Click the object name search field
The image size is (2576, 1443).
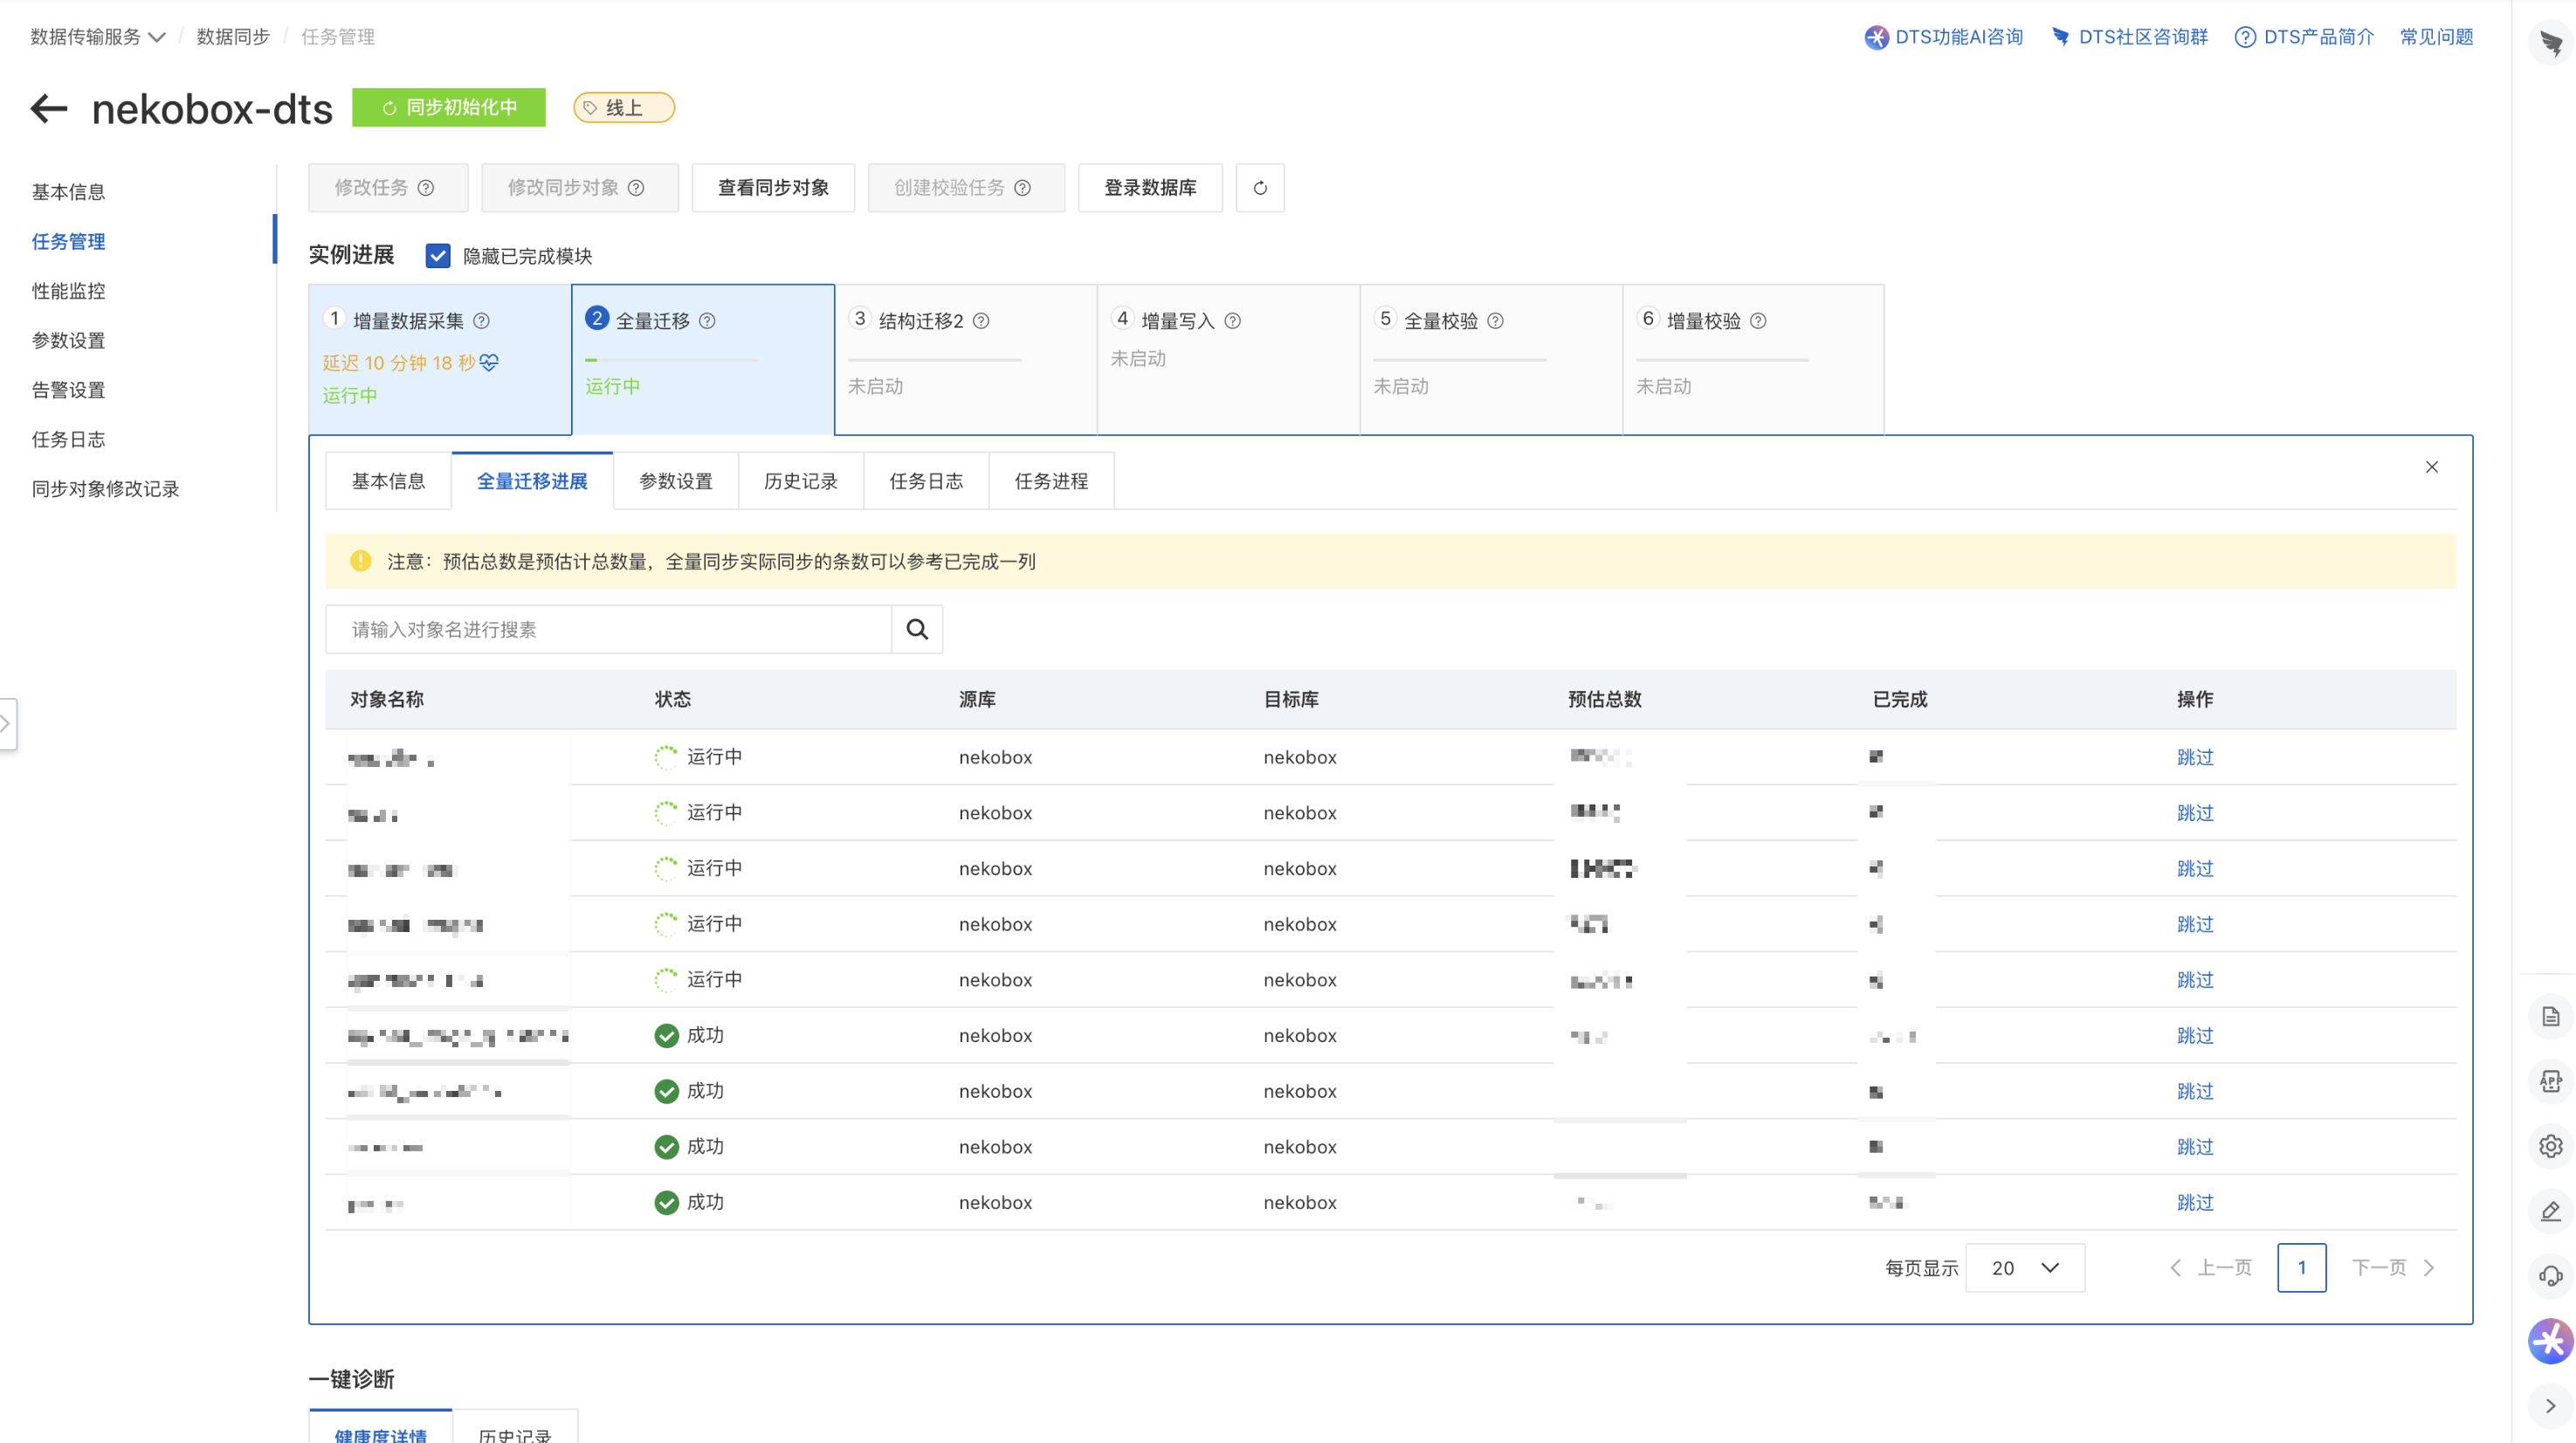pyautogui.click(x=608, y=629)
